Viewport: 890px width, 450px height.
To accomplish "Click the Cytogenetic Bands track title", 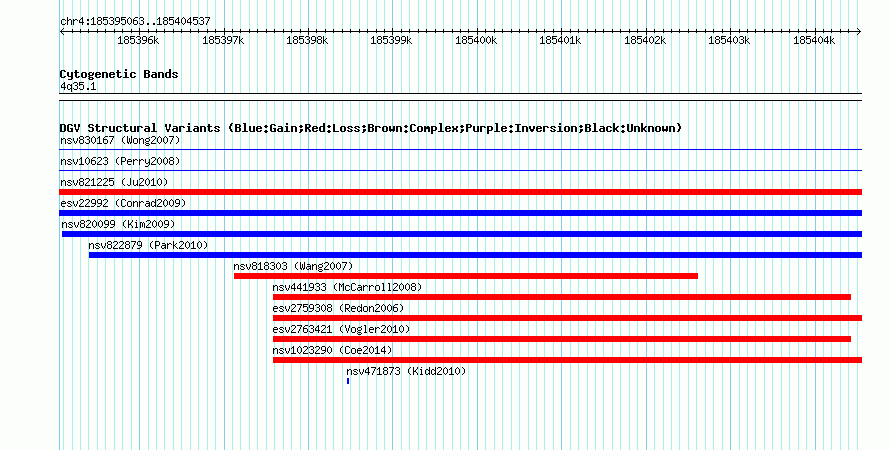I will (x=119, y=74).
